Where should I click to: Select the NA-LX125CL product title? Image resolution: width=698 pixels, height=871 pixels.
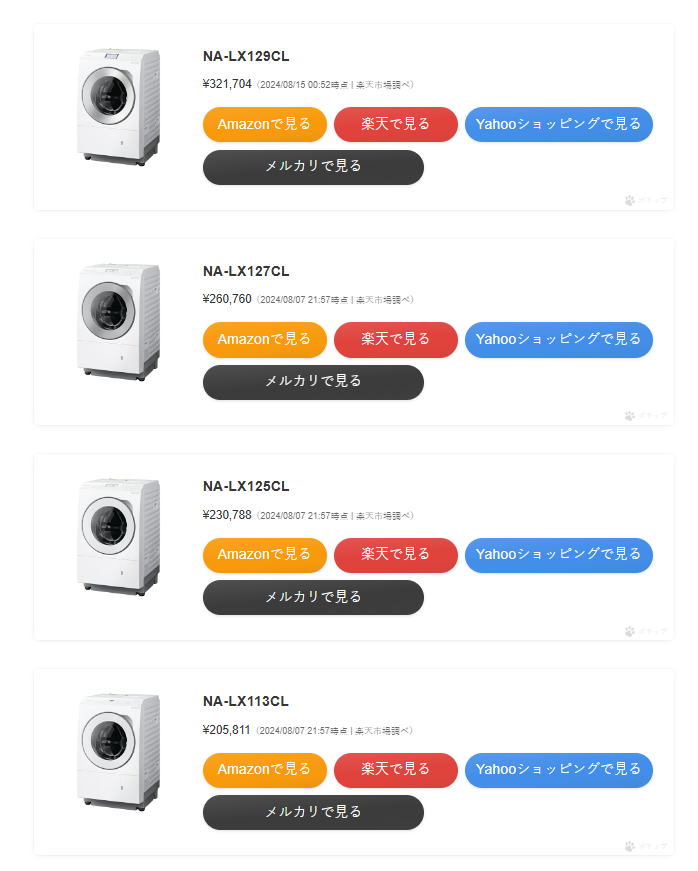[246, 486]
